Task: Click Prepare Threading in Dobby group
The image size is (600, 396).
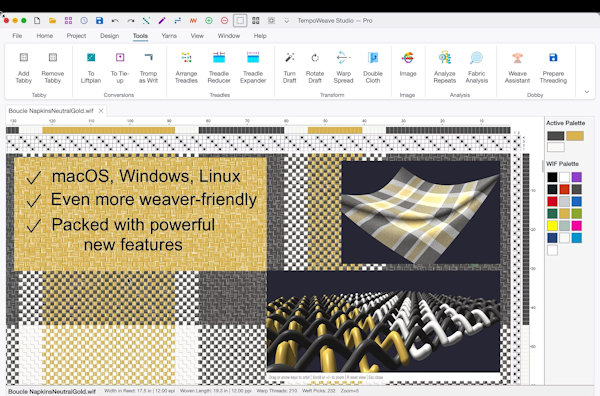Action: click(x=553, y=68)
